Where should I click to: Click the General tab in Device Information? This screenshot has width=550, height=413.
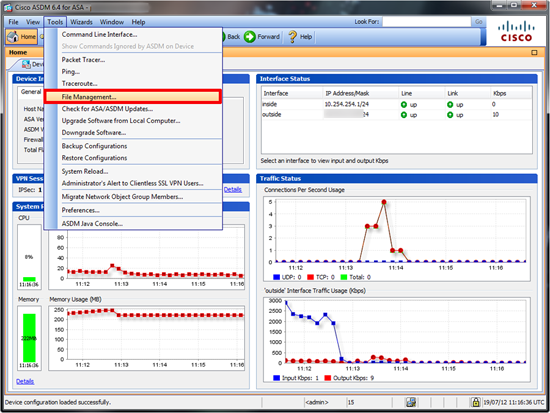click(x=31, y=92)
